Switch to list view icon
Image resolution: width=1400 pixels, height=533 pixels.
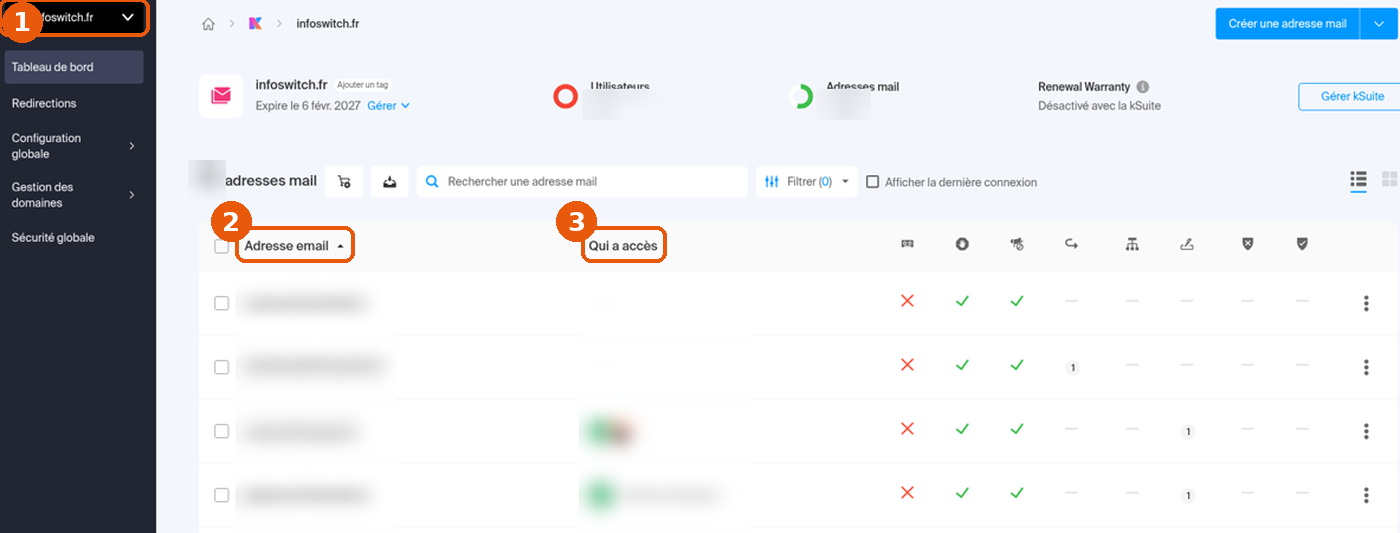pos(1358,180)
